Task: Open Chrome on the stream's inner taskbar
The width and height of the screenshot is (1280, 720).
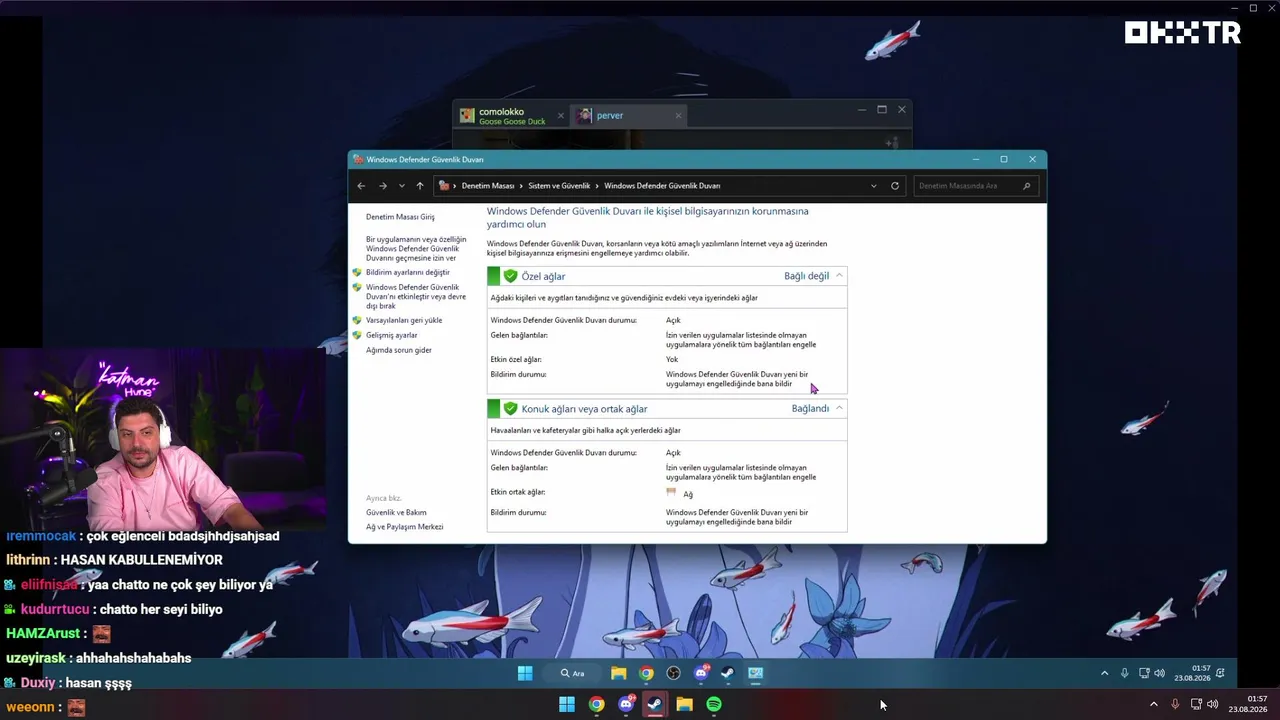Action: click(647, 673)
